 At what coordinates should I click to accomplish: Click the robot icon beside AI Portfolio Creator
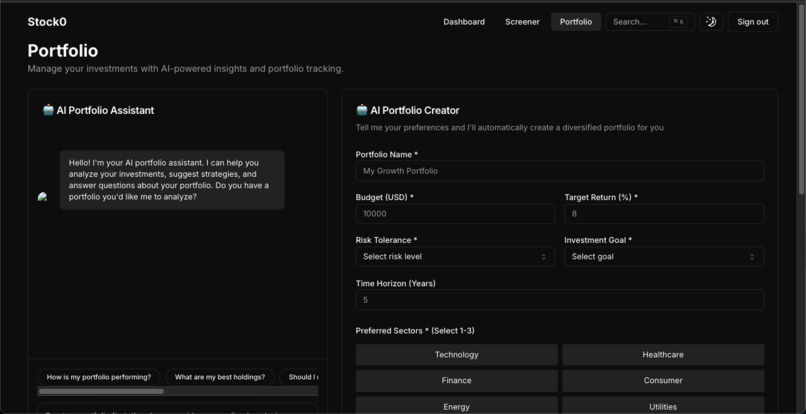pos(362,110)
